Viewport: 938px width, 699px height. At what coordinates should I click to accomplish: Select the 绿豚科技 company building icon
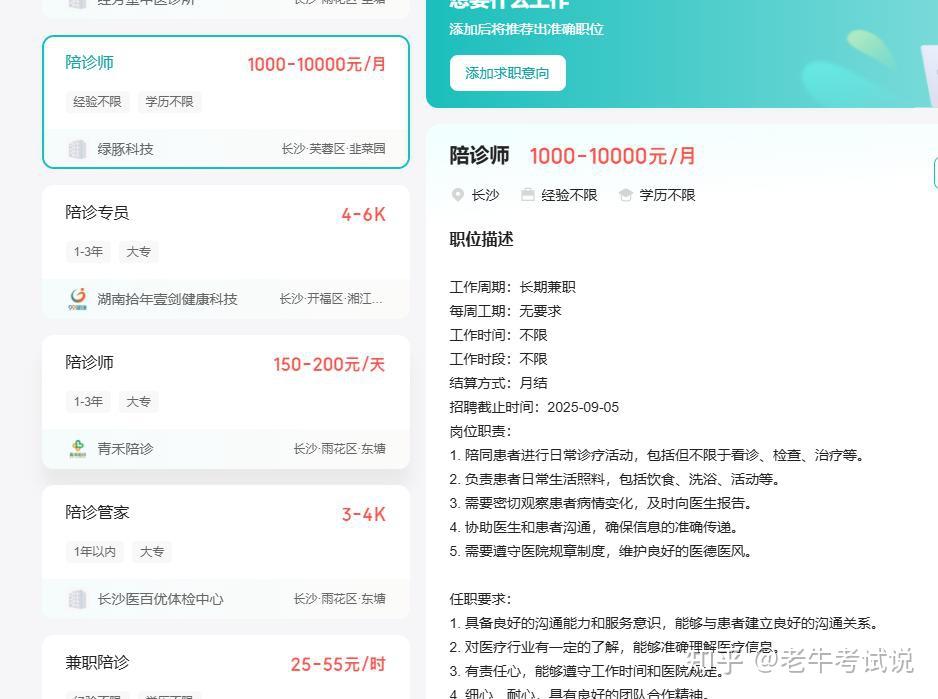pyautogui.click(x=77, y=148)
